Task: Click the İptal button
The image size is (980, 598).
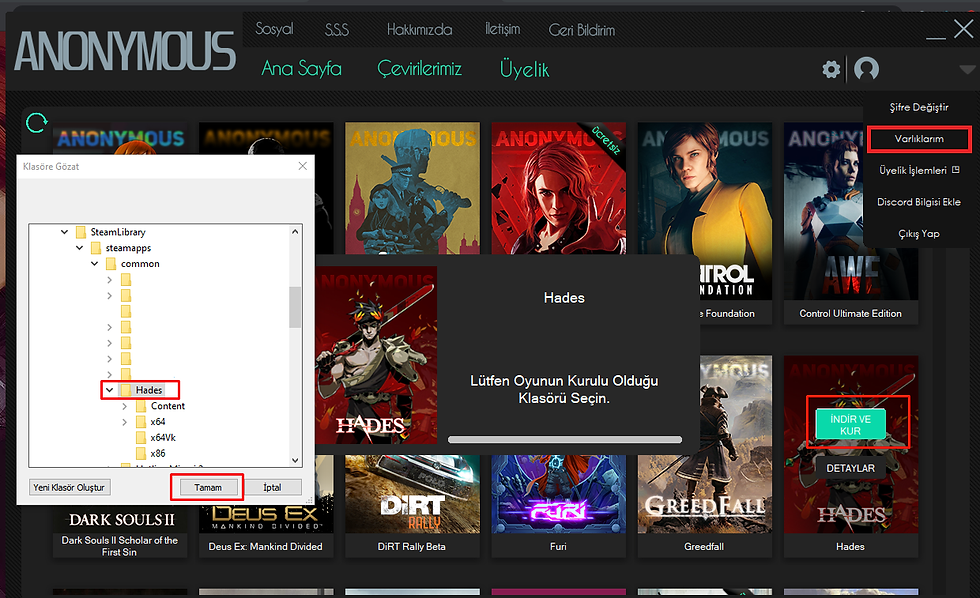Action: [272, 487]
